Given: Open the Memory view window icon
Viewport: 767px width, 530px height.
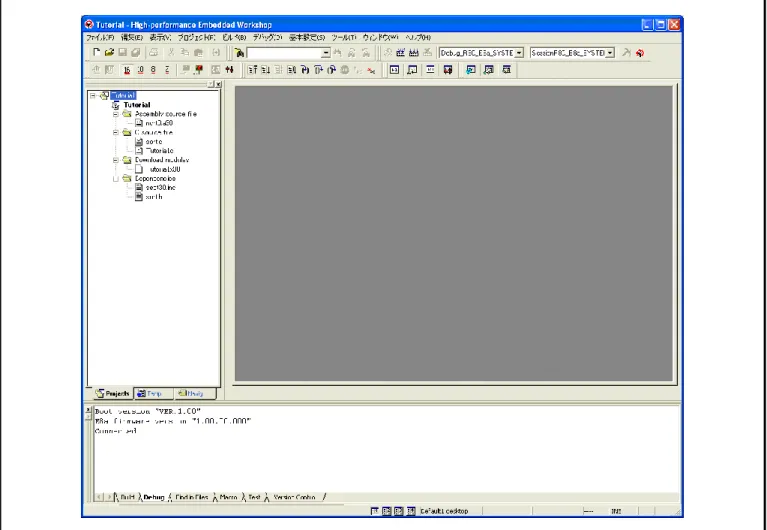Looking at the screenshot, I should (x=412, y=70).
